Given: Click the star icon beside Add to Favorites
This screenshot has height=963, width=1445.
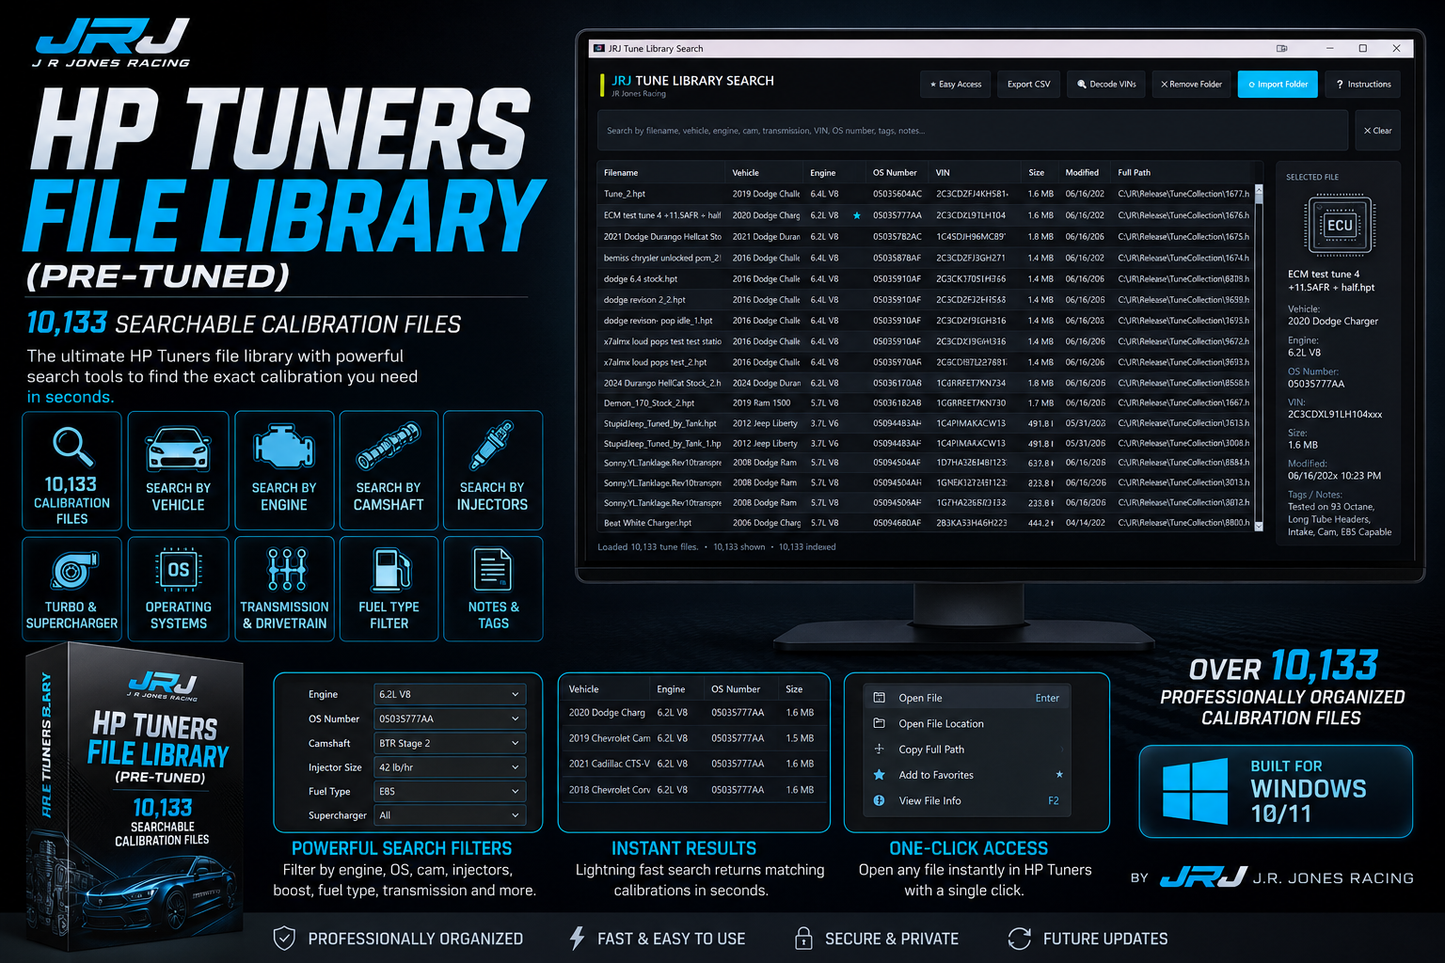Looking at the screenshot, I should click(879, 775).
